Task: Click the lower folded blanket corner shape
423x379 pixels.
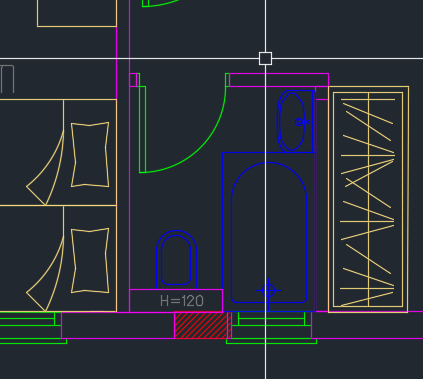Action: [45, 274]
